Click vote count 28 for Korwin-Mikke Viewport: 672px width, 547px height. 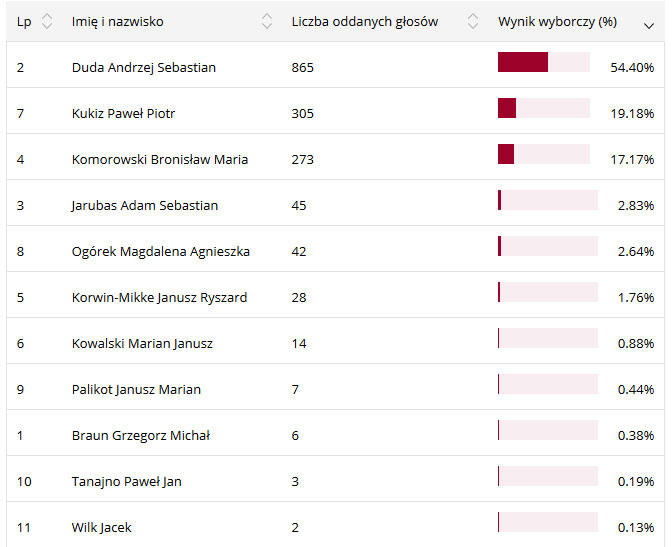pyautogui.click(x=299, y=298)
